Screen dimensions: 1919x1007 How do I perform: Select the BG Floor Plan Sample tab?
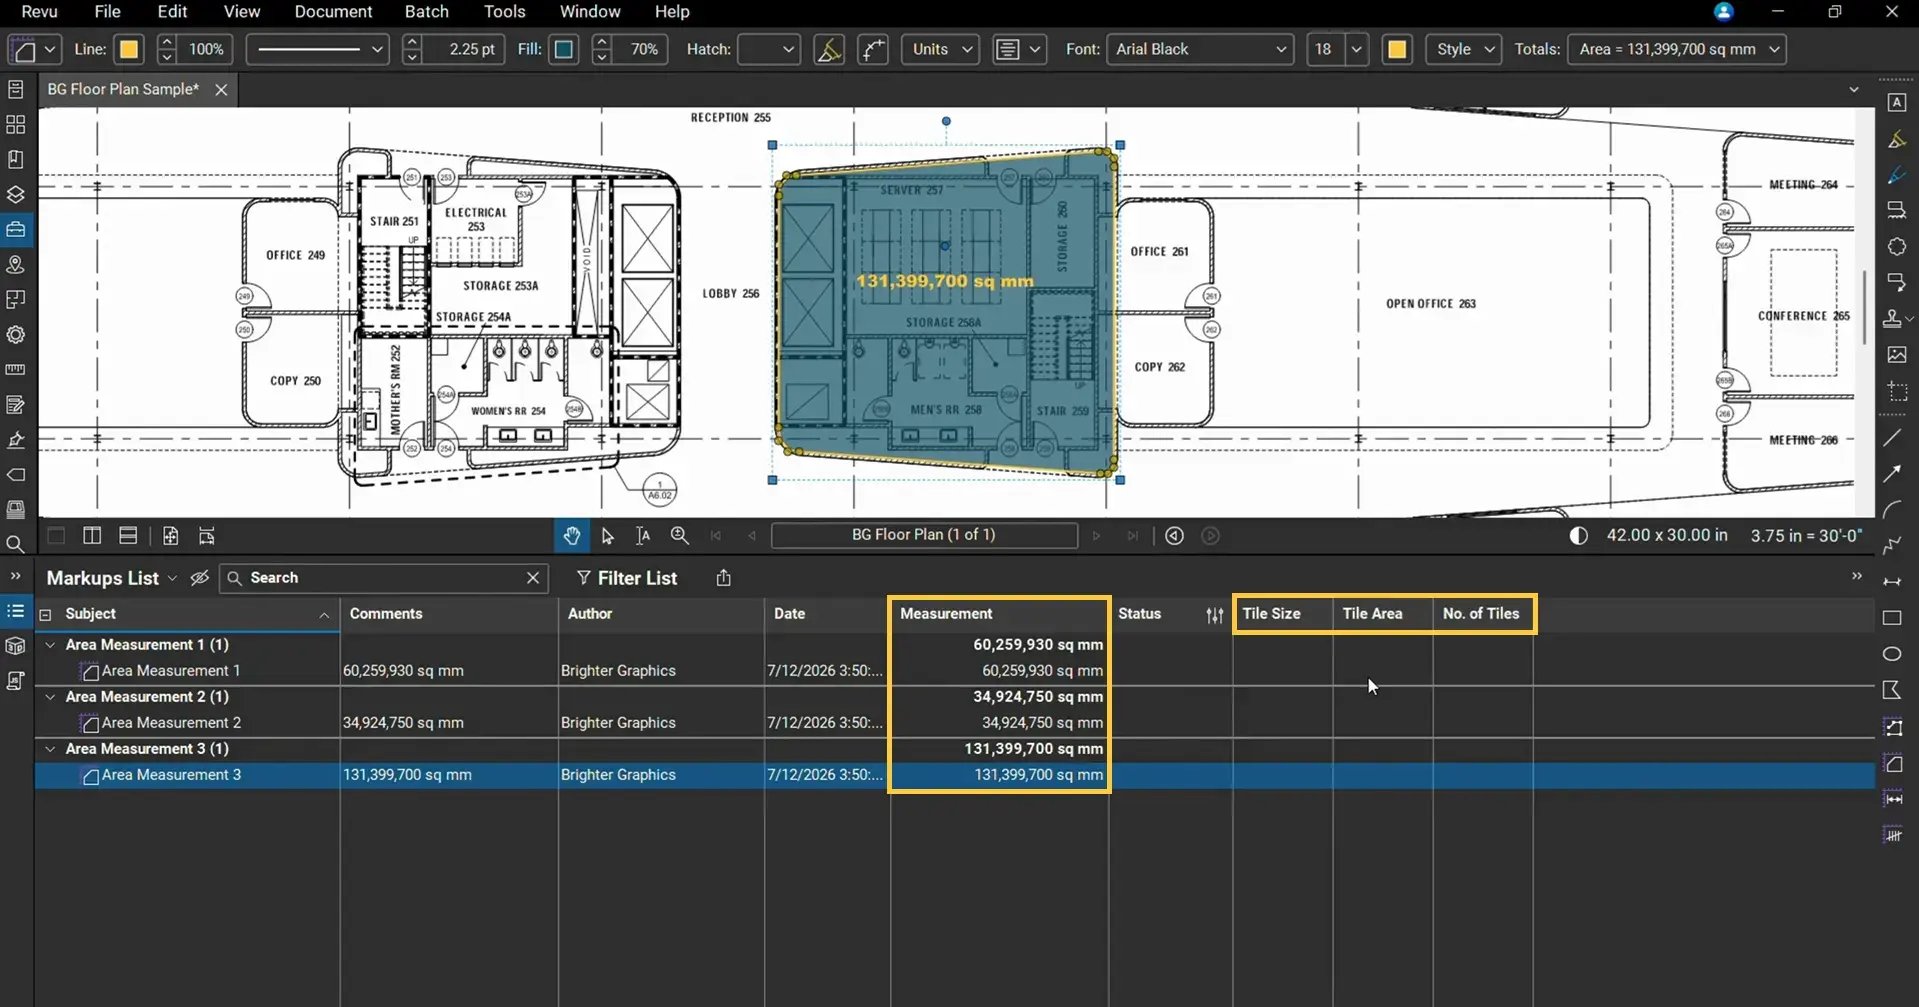click(123, 89)
